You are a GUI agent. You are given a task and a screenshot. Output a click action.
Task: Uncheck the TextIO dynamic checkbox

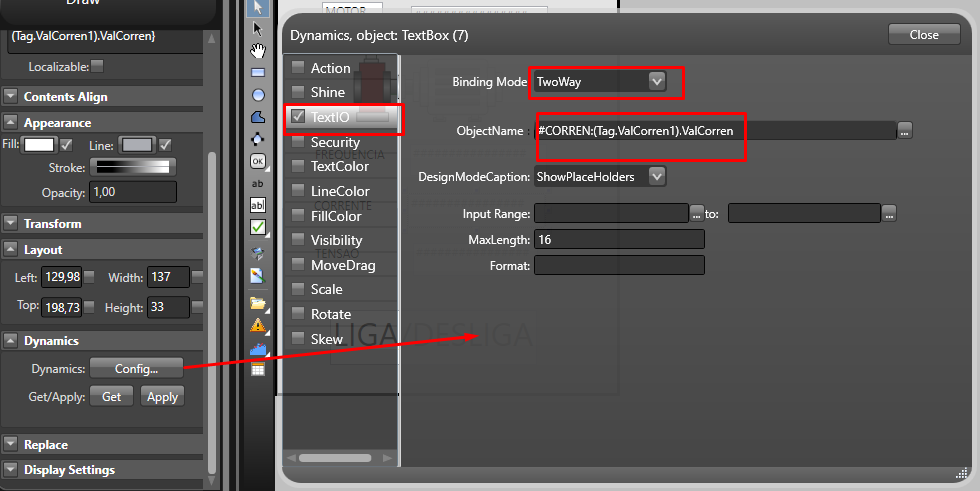click(x=298, y=117)
